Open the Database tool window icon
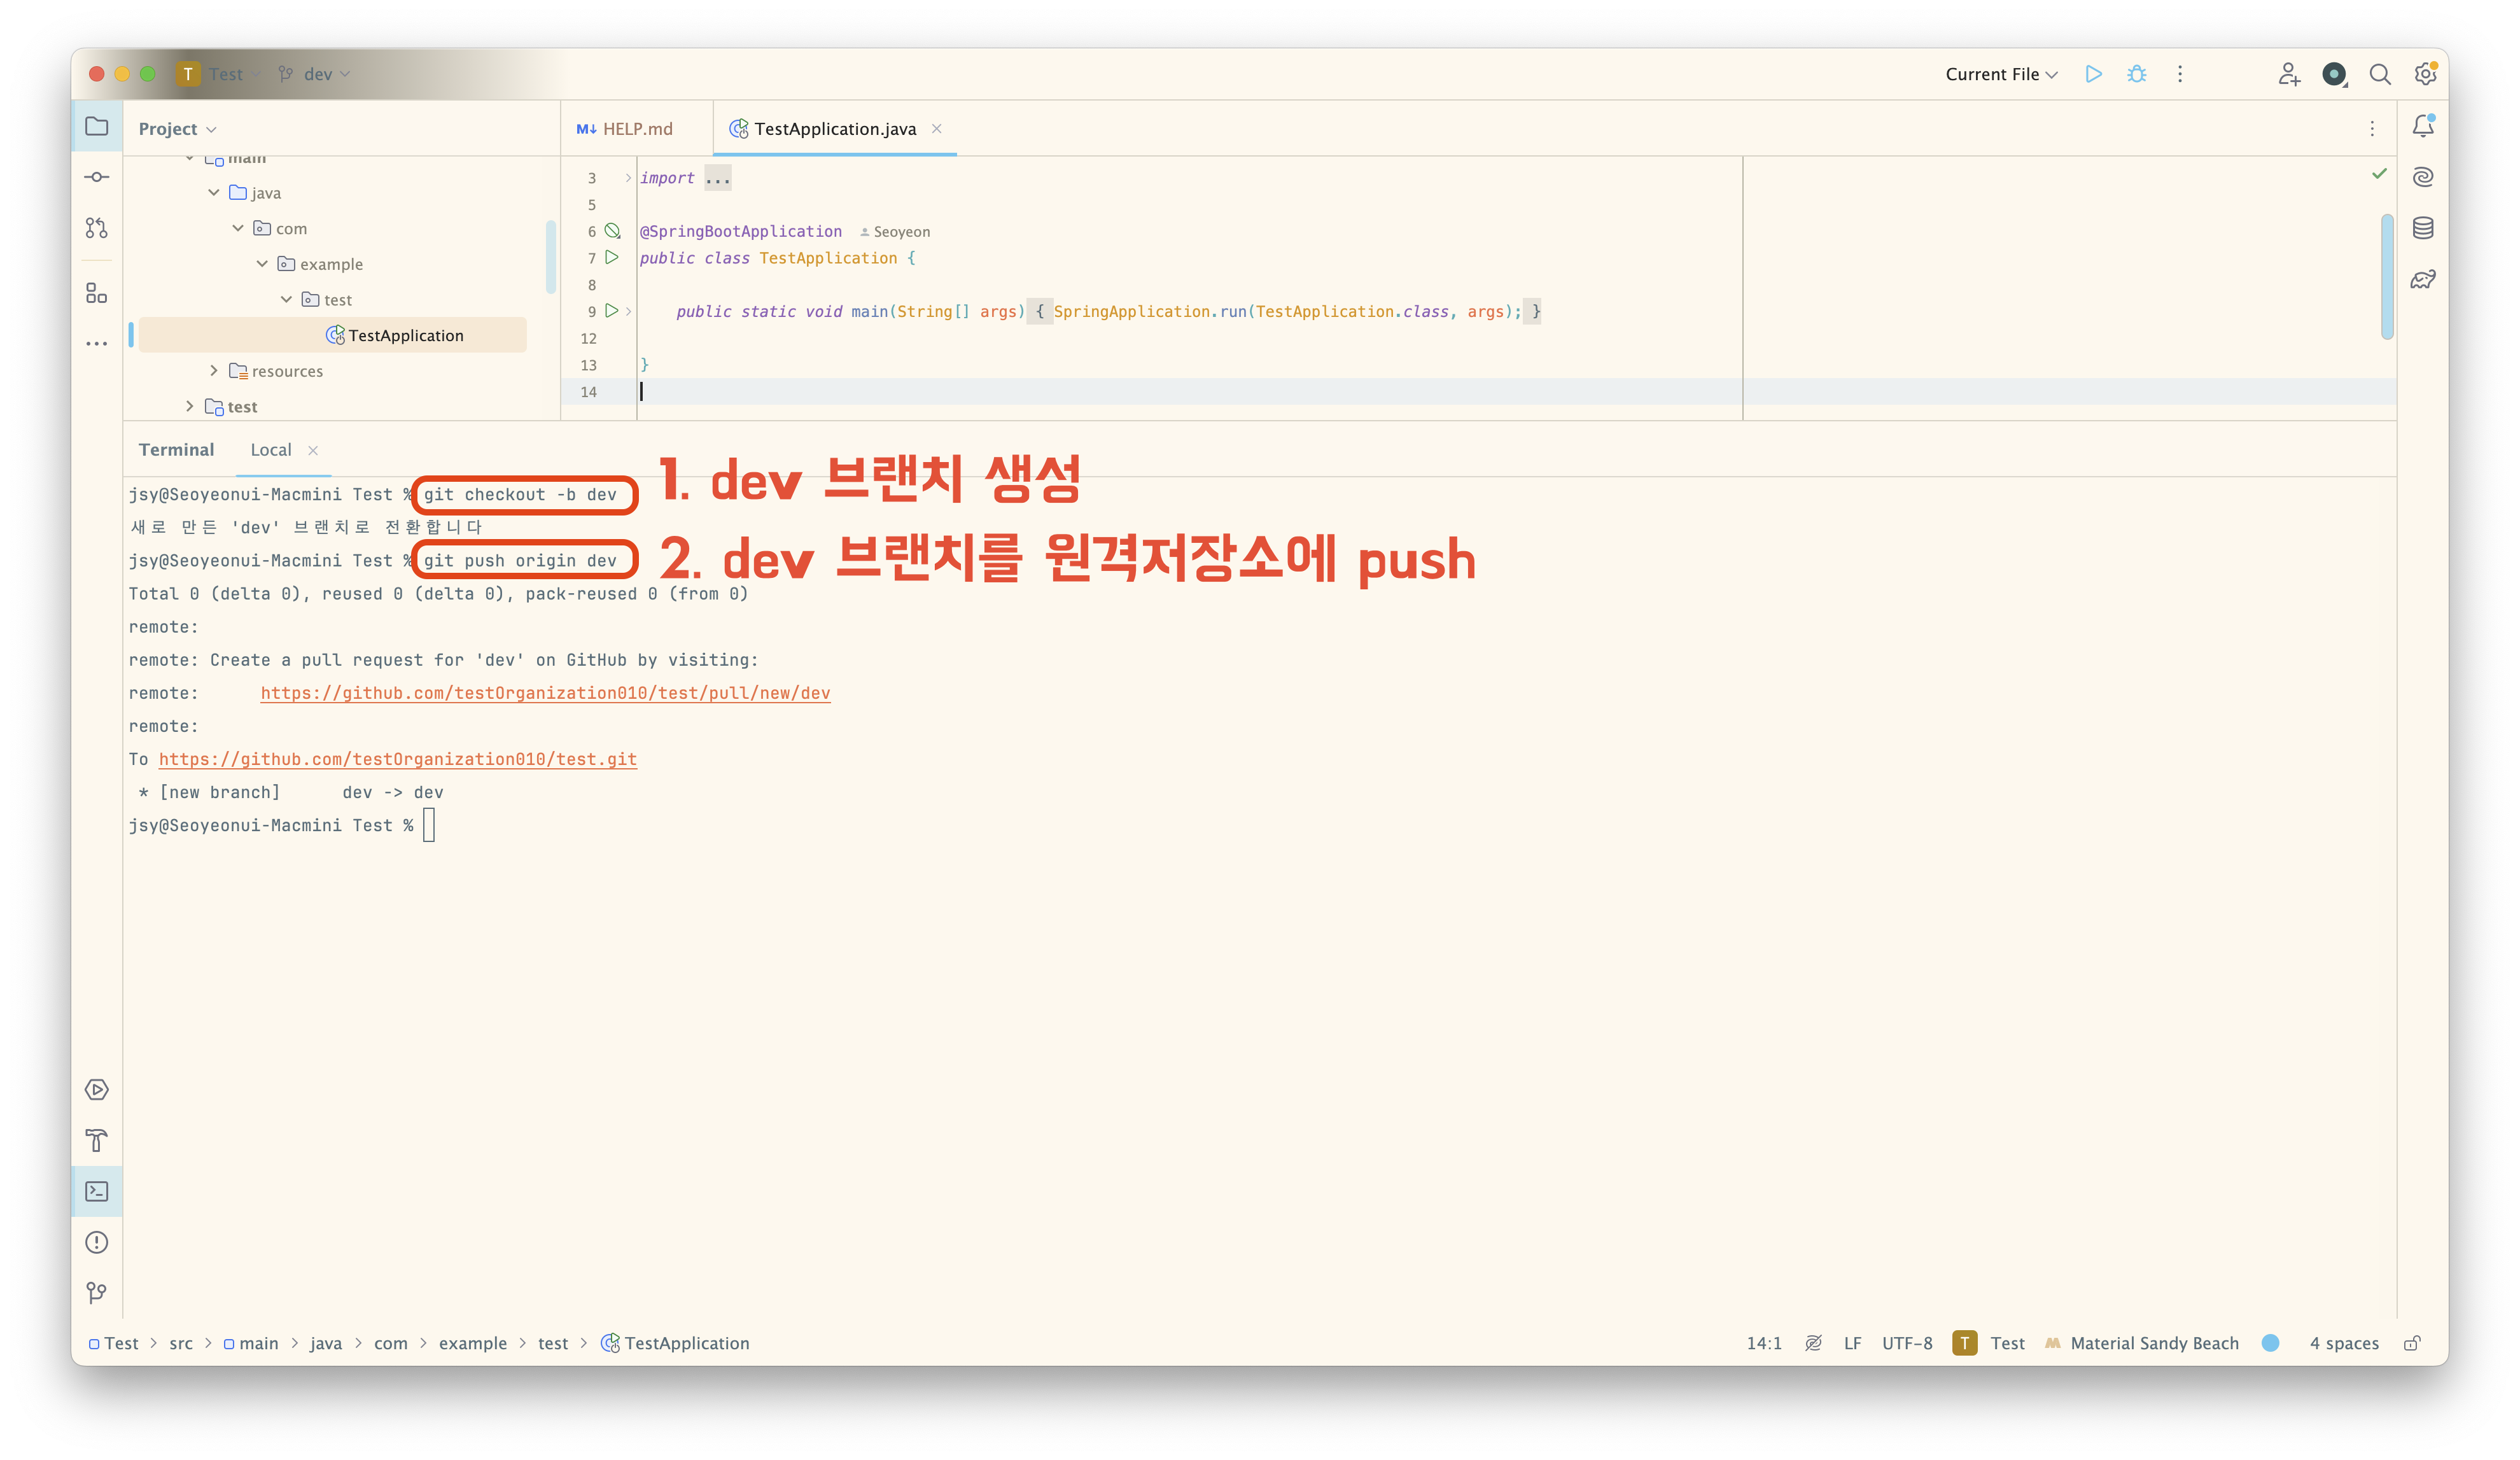 coord(2422,228)
